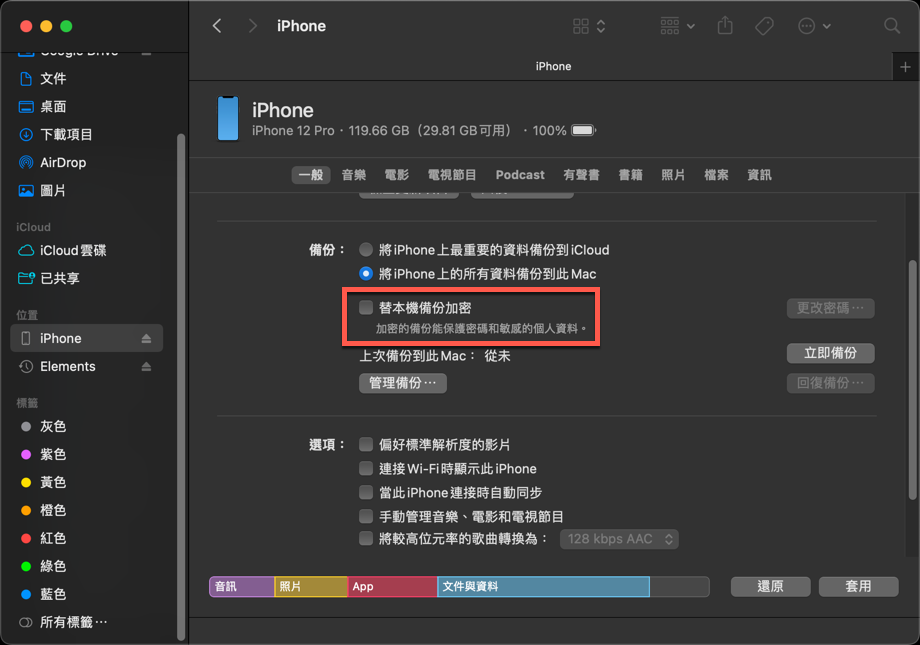Click 立即備份 to back up now

tap(830, 353)
